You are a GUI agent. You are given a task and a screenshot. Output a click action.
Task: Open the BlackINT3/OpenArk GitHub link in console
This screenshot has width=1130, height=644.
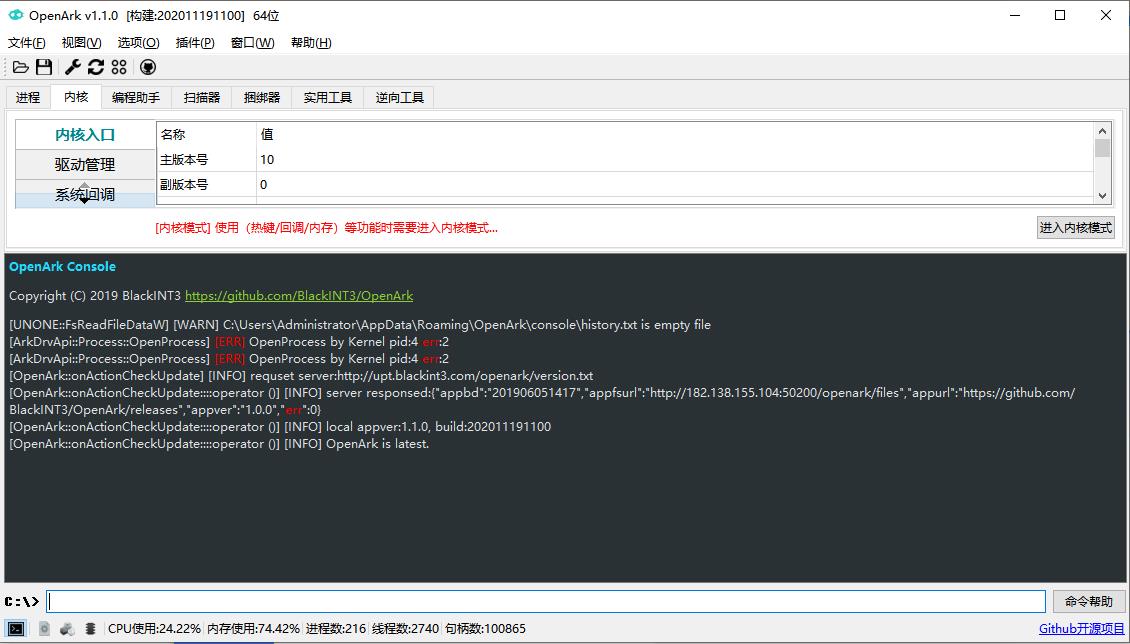pos(299,296)
